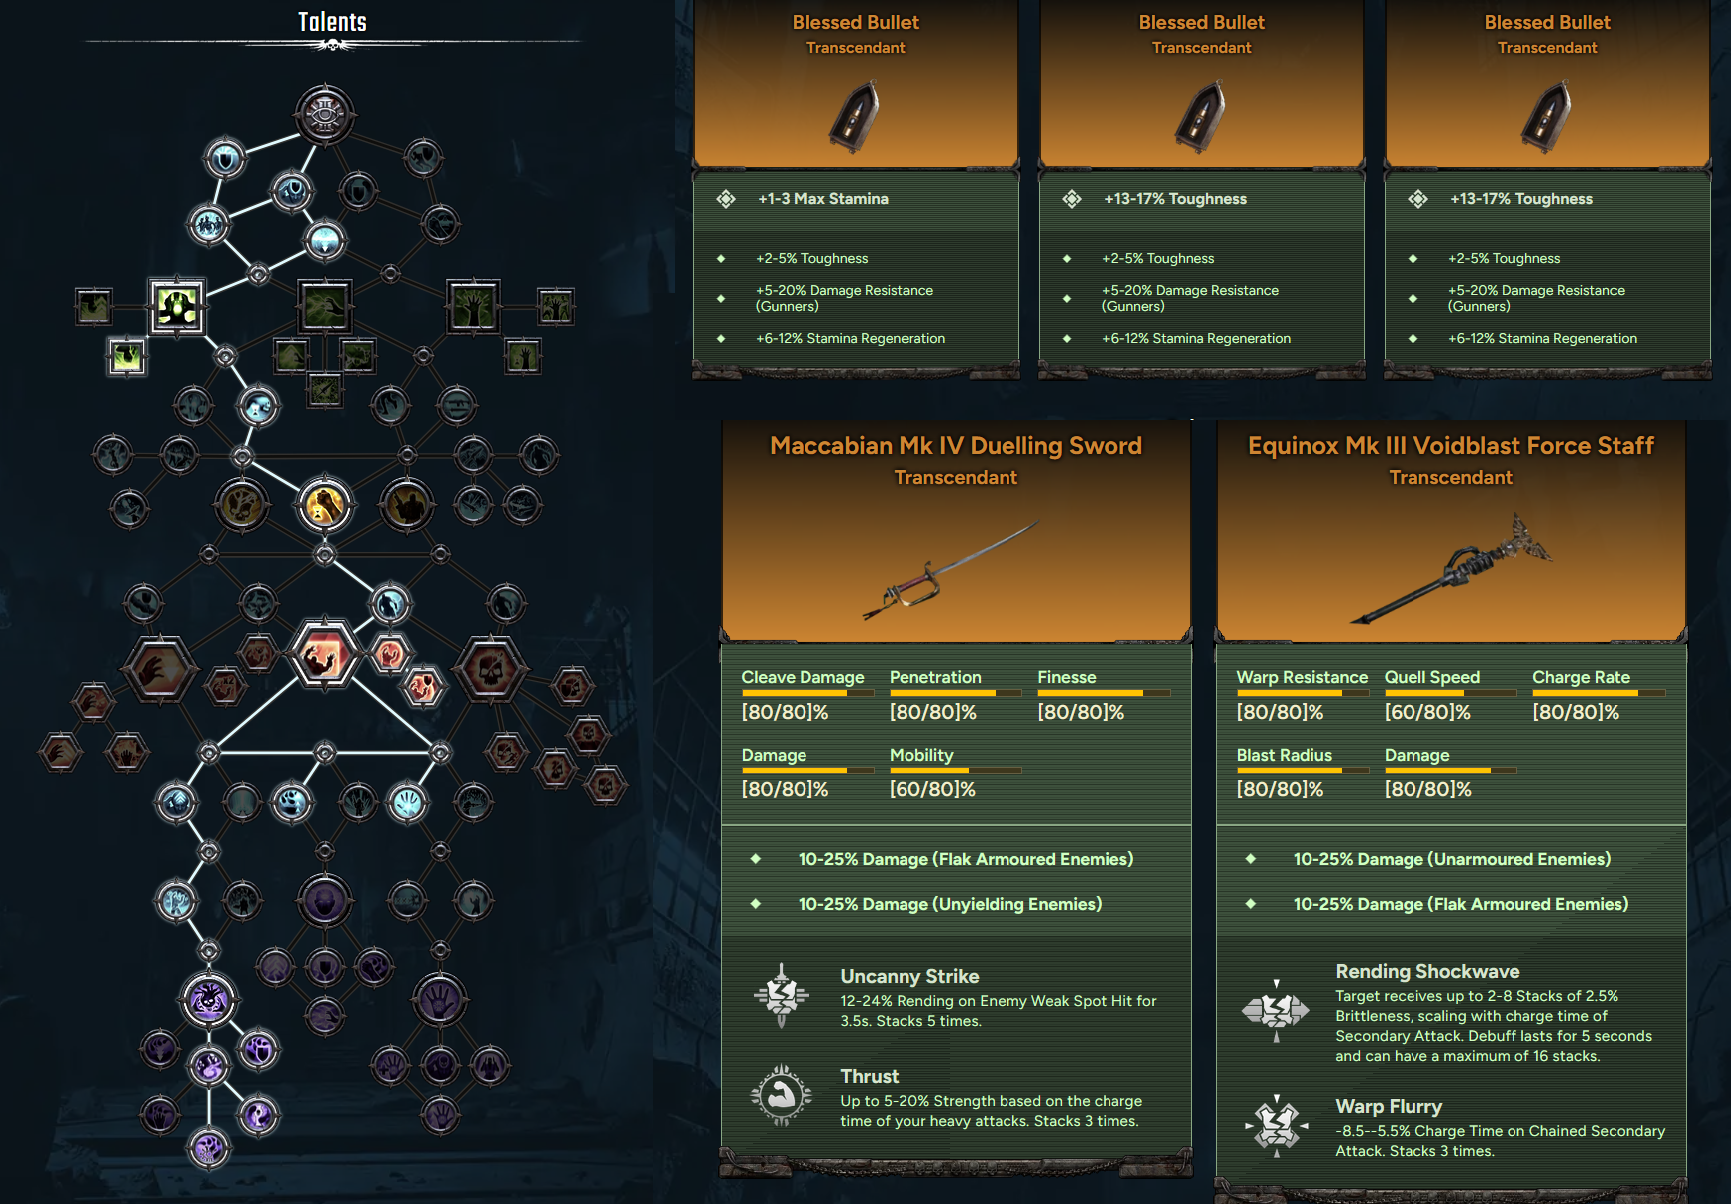Image resolution: width=1731 pixels, height=1204 pixels.
Task: Click the Talents heading
Action: click(332, 22)
